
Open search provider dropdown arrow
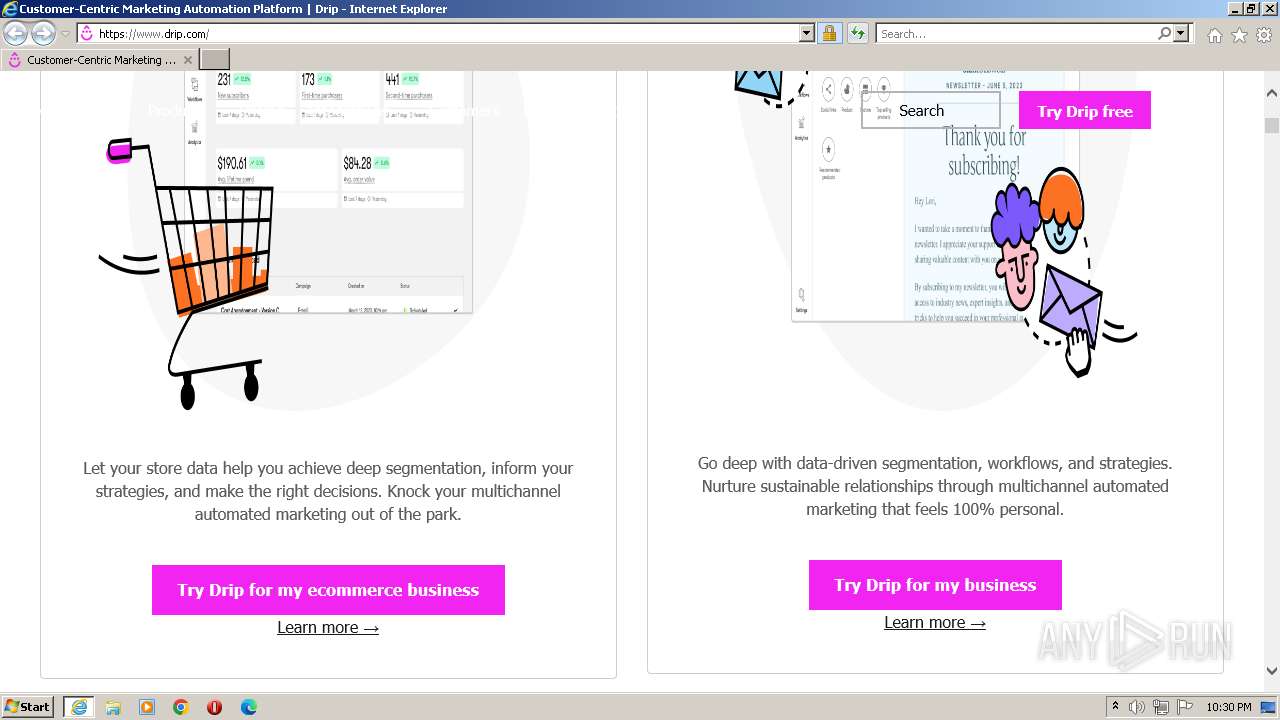pyautogui.click(x=1181, y=34)
